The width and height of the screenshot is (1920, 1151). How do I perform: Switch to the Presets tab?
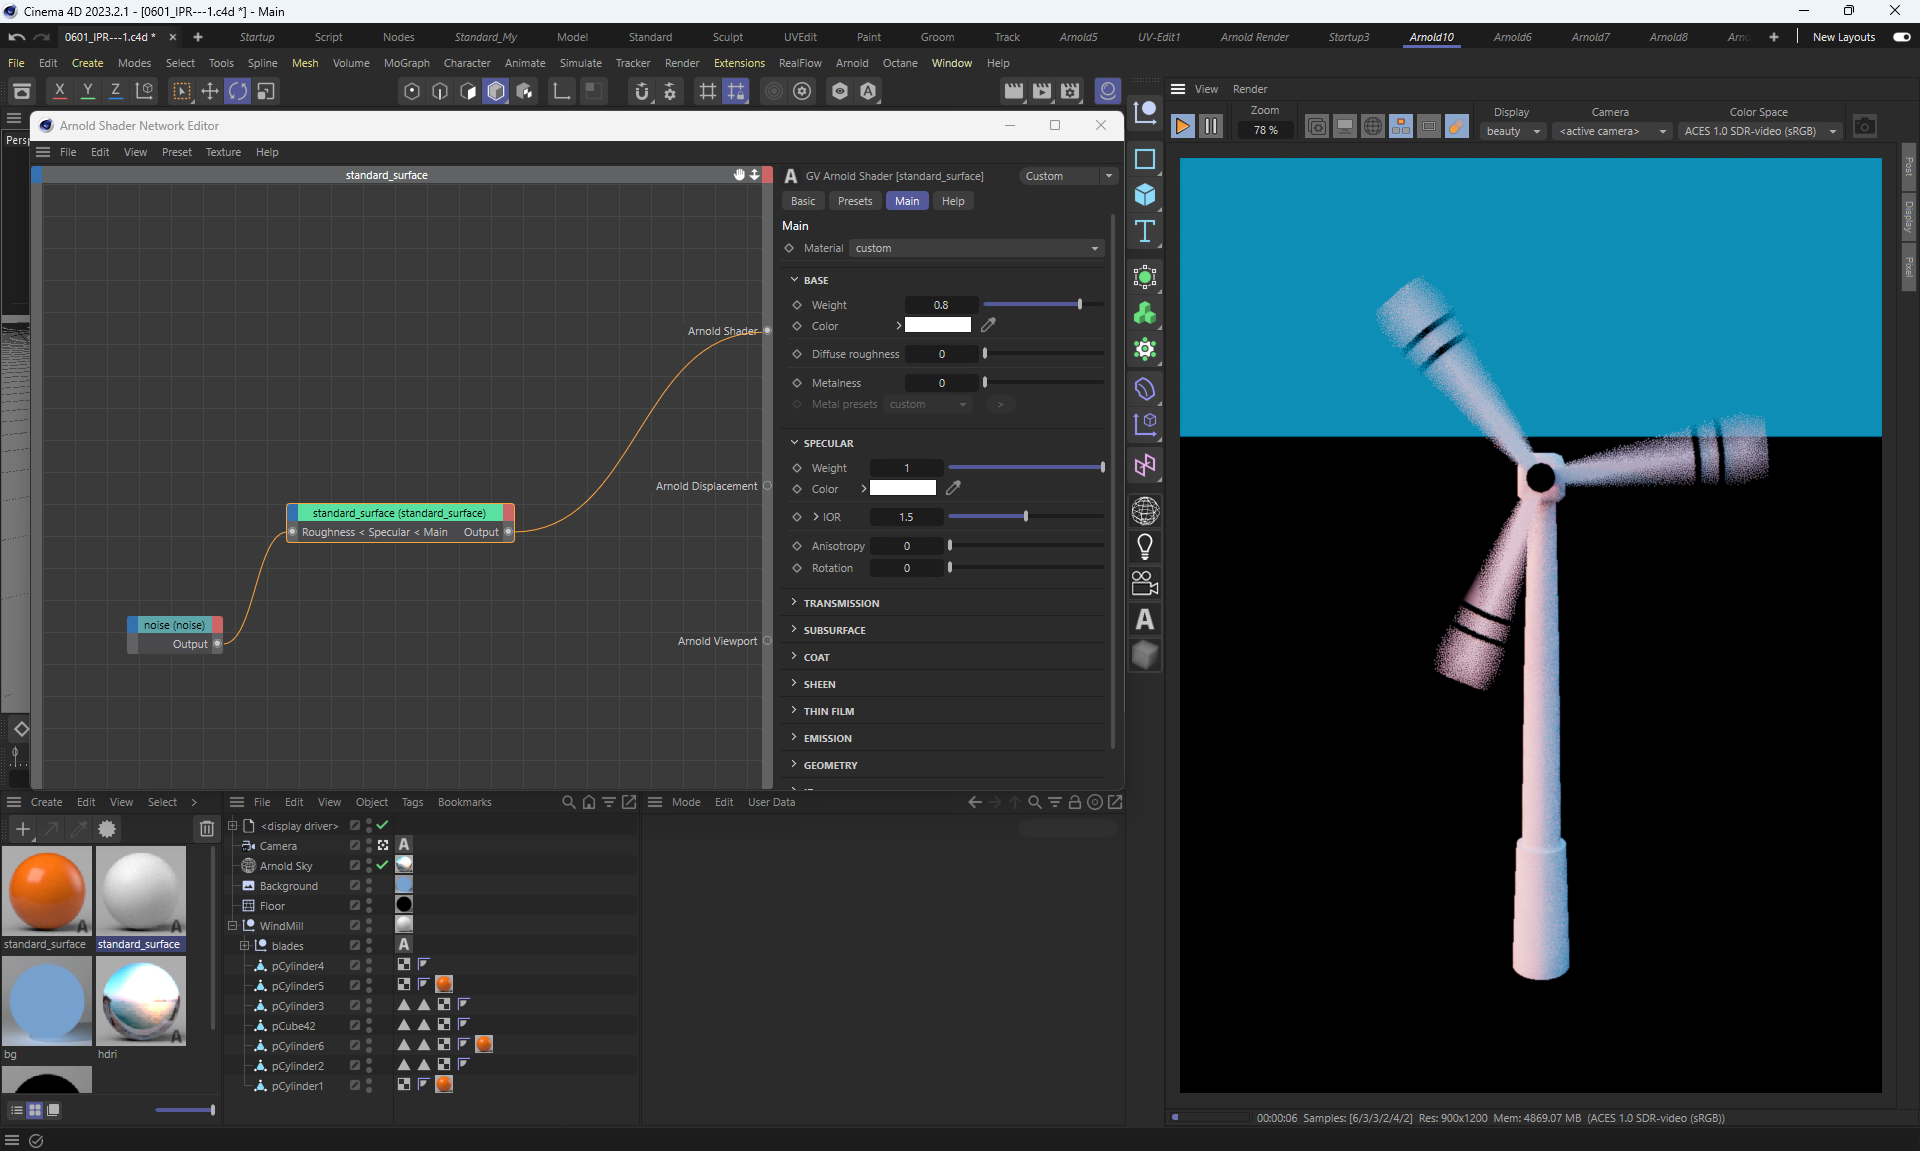(854, 201)
